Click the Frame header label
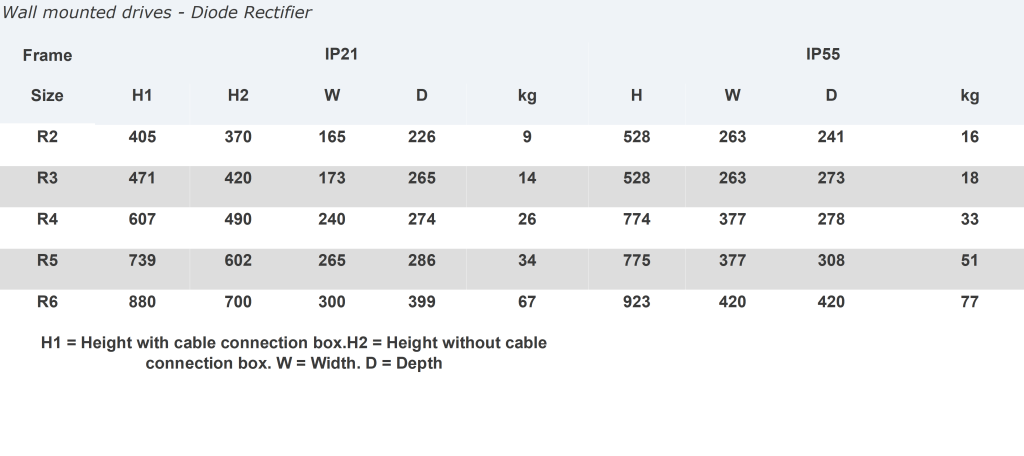Screen dimensions: 1024x456 [47, 55]
